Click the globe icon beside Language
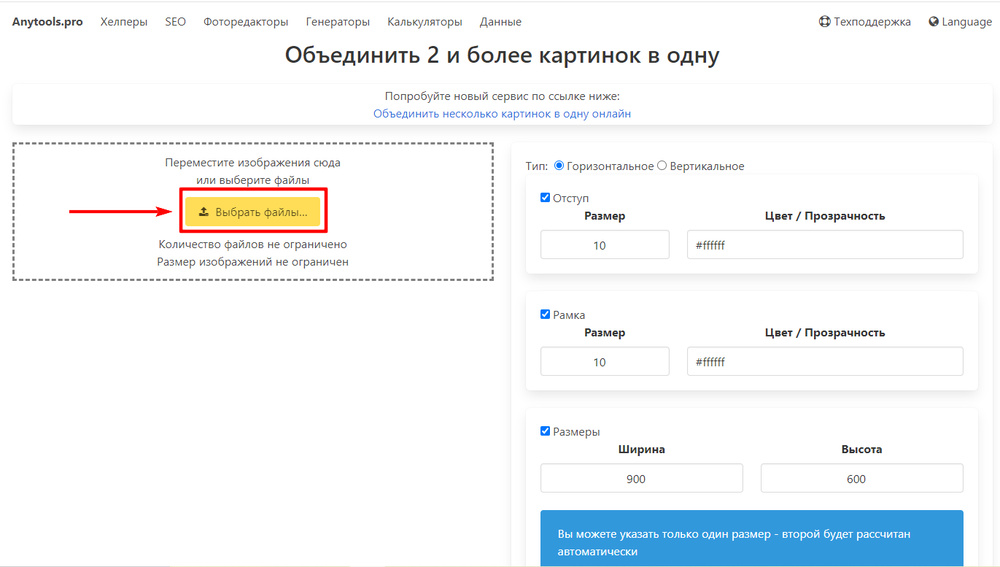The image size is (1000, 567). (933, 22)
